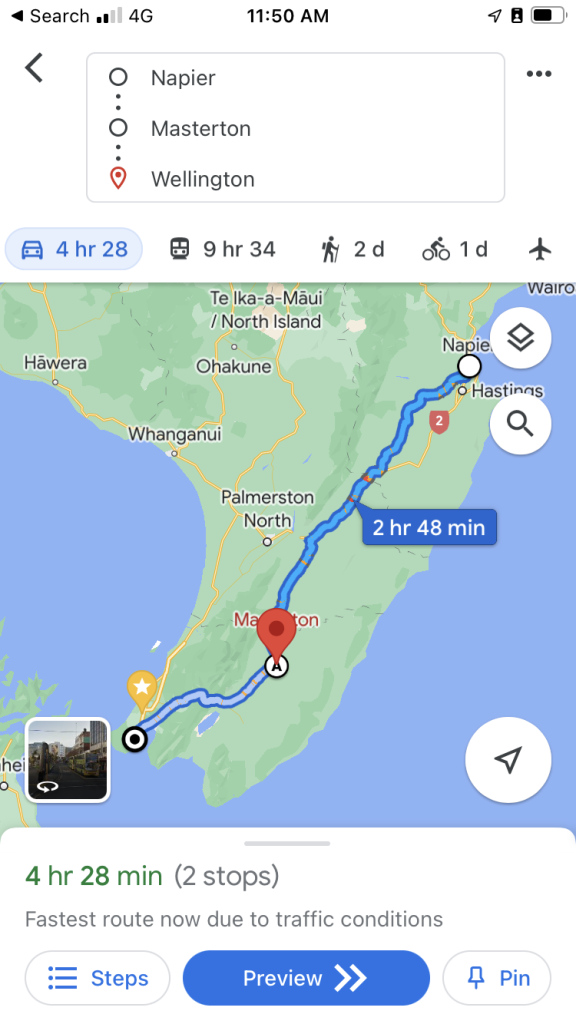The height and width of the screenshot is (1024, 576).
Task: Tap the back arrow icon
Action: point(34,68)
